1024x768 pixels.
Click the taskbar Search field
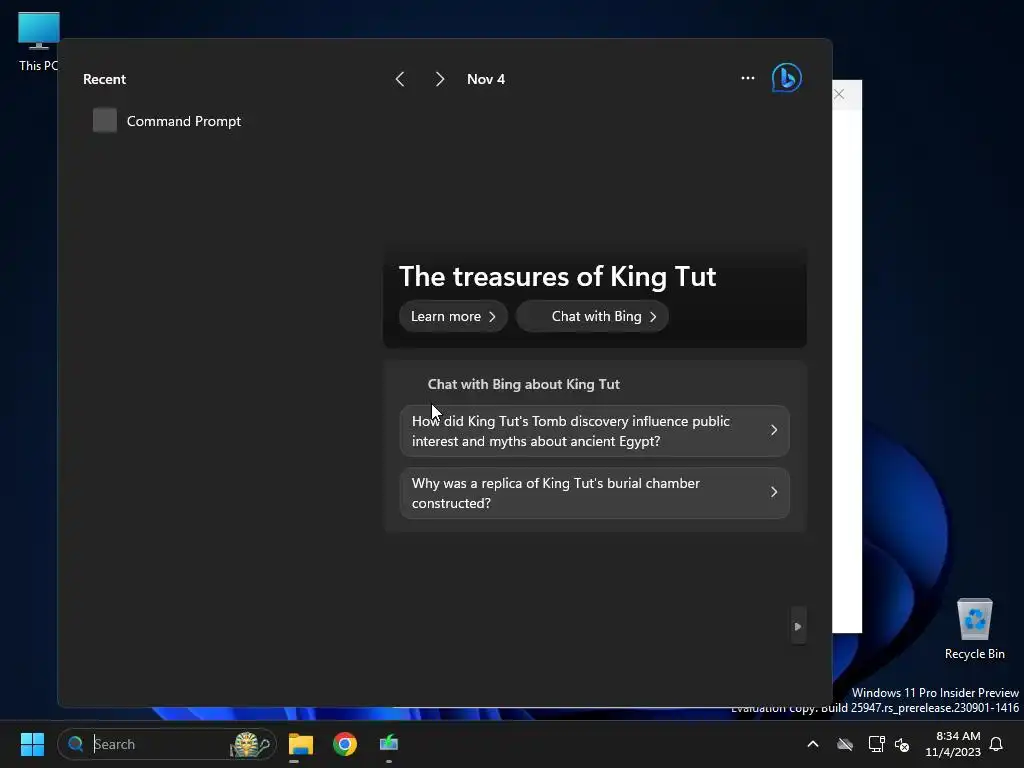point(167,744)
